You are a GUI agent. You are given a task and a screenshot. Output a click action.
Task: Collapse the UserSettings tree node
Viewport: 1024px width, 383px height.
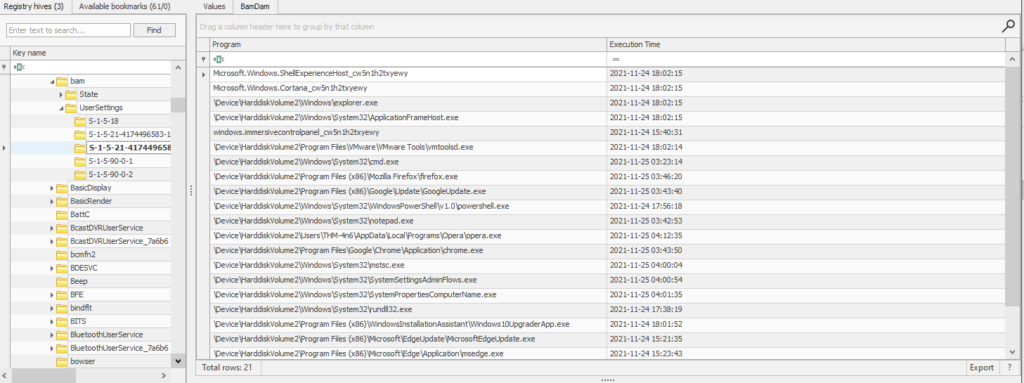(61, 108)
